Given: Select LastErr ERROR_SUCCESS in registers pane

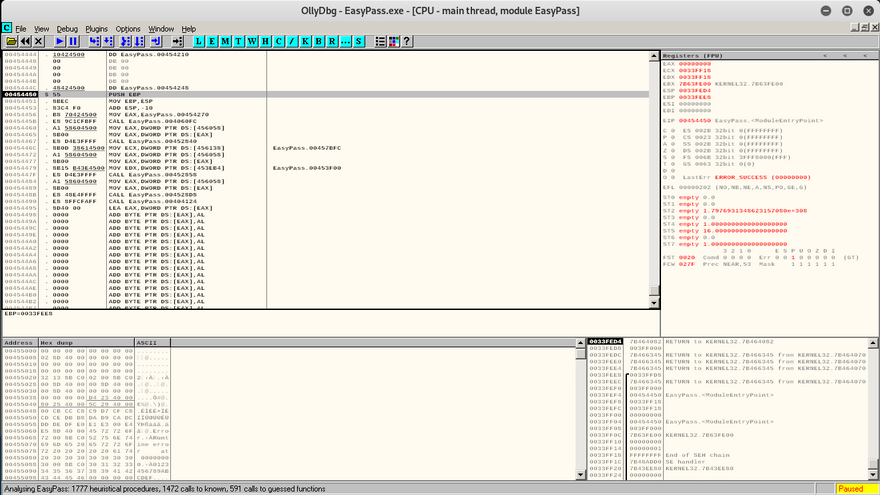Looking at the screenshot, I should pos(746,177).
